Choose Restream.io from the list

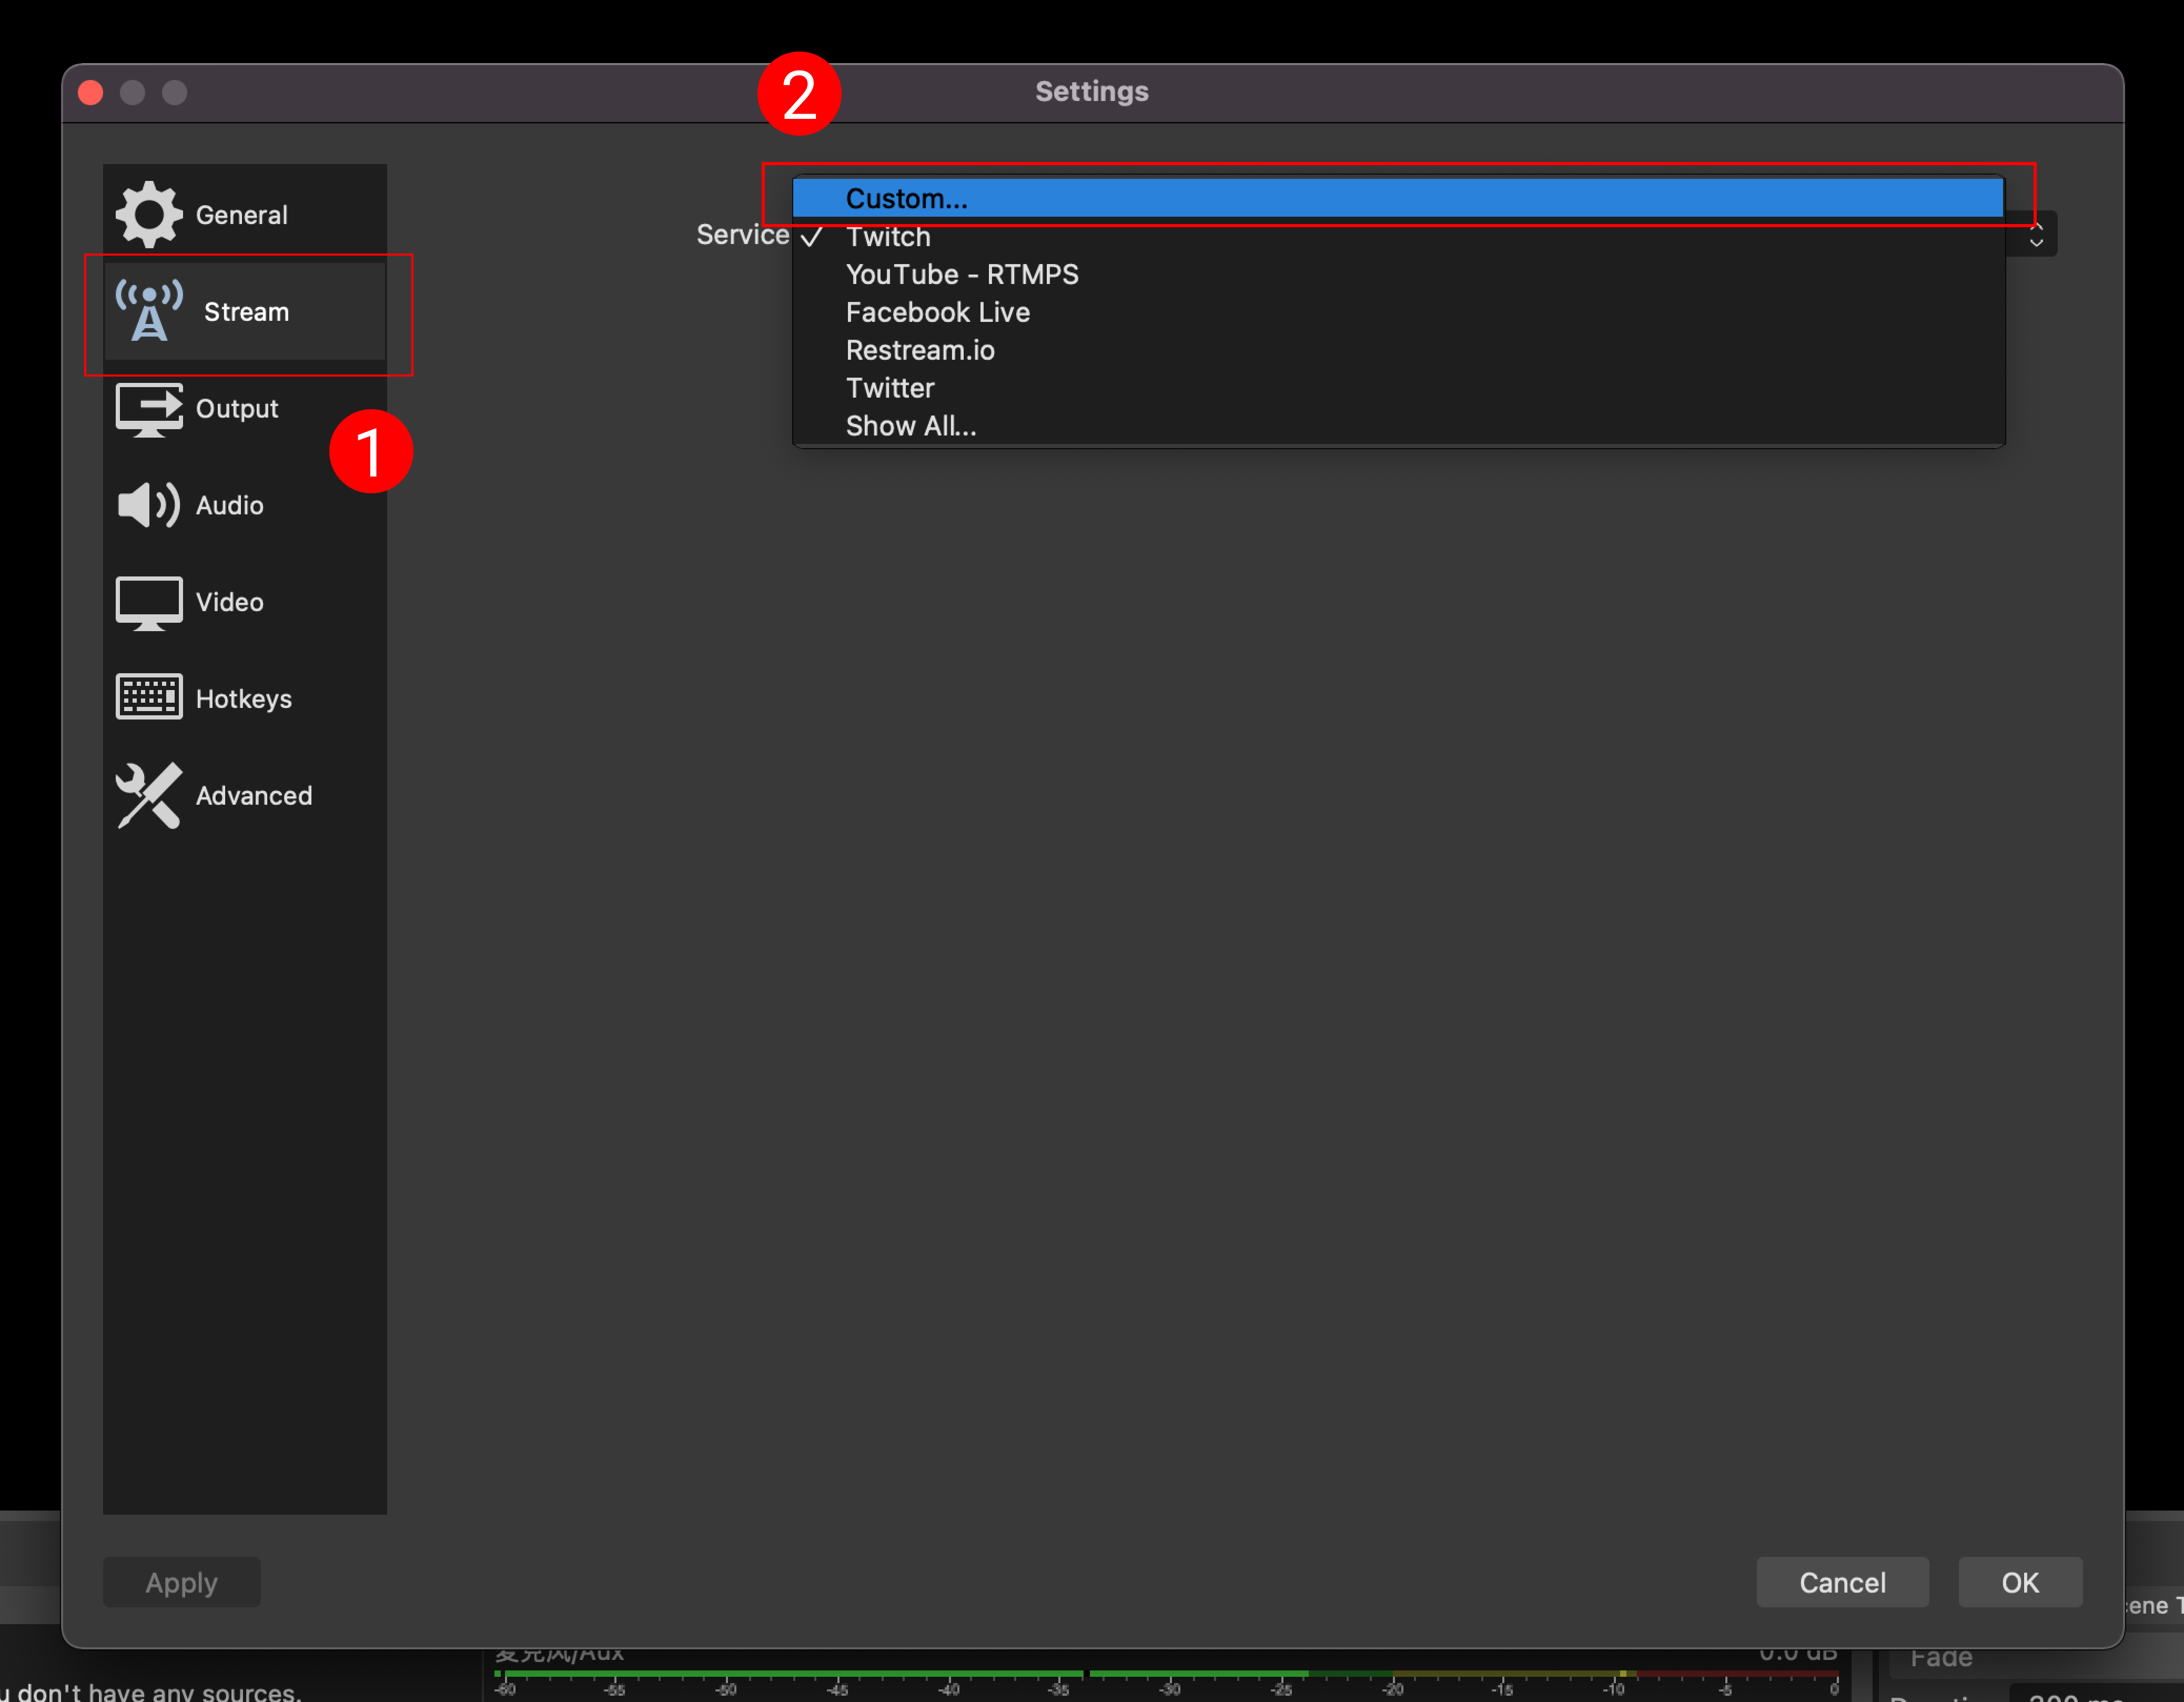pos(919,350)
